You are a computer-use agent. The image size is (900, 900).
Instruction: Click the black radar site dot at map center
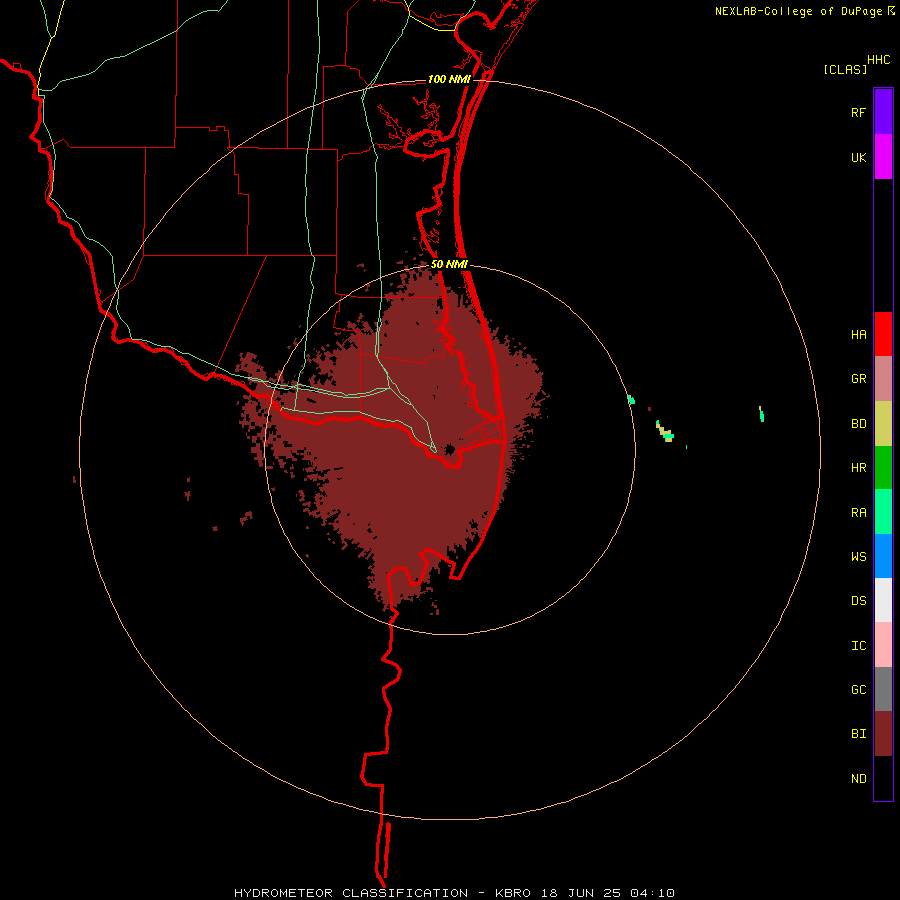point(449,449)
